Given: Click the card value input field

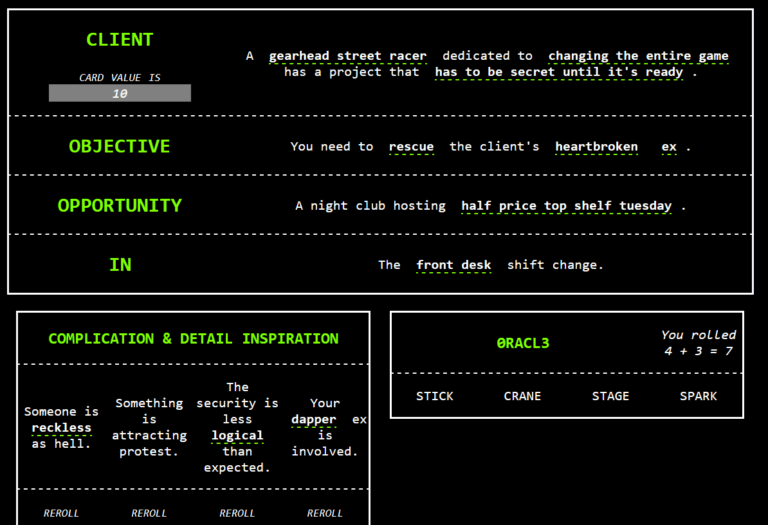Looking at the screenshot, I should 120,93.
